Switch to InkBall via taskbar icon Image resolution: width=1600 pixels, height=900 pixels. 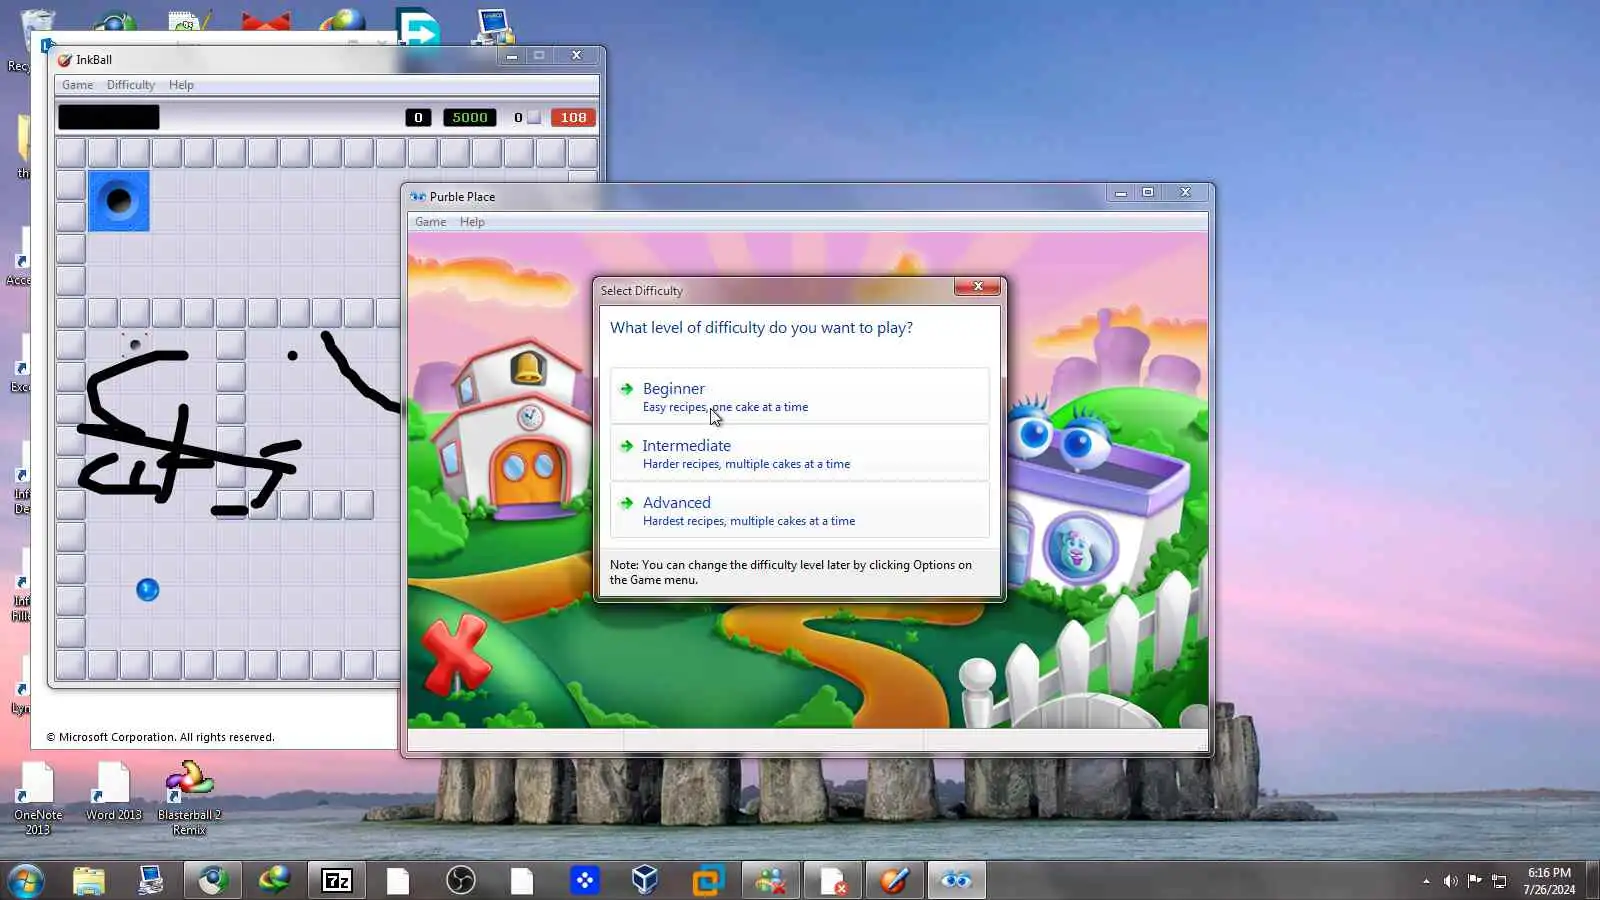[894, 881]
